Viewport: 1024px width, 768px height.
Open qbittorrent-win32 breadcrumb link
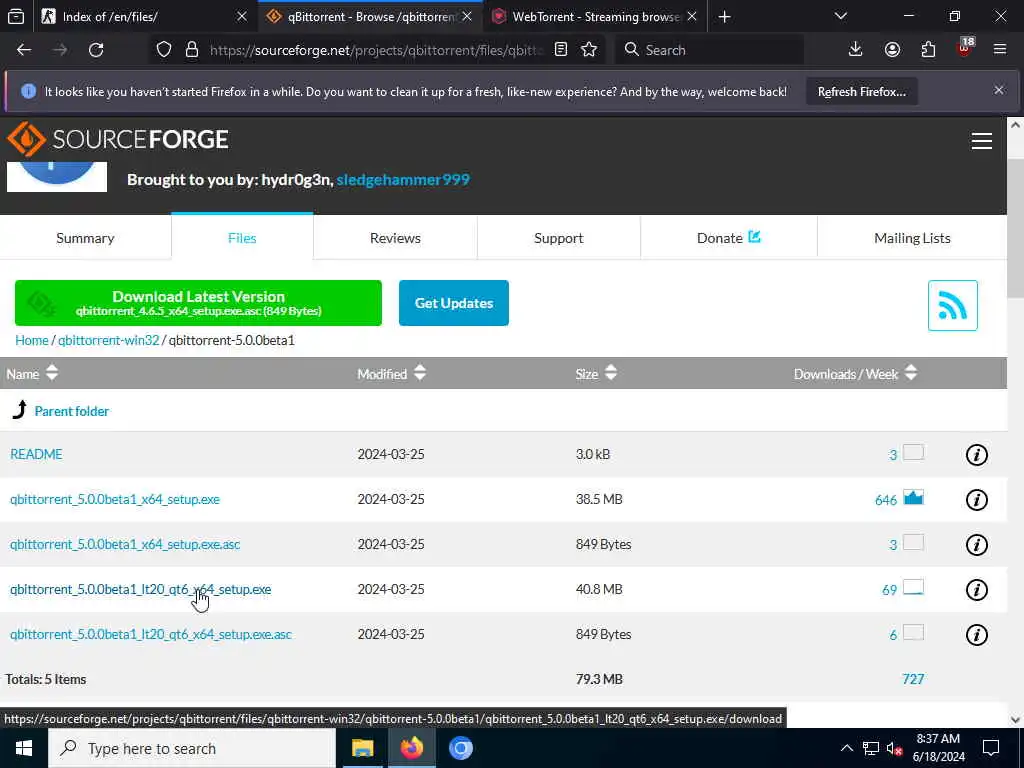[x=108, y=340]
